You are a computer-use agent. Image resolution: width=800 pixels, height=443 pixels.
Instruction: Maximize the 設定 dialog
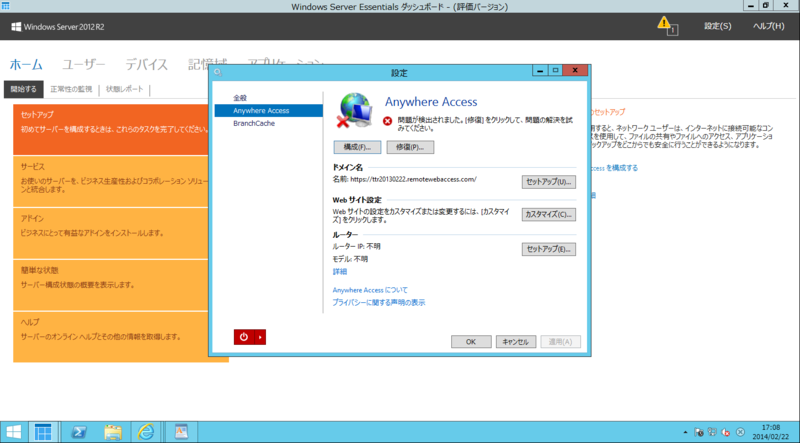[x=556, y=70]
